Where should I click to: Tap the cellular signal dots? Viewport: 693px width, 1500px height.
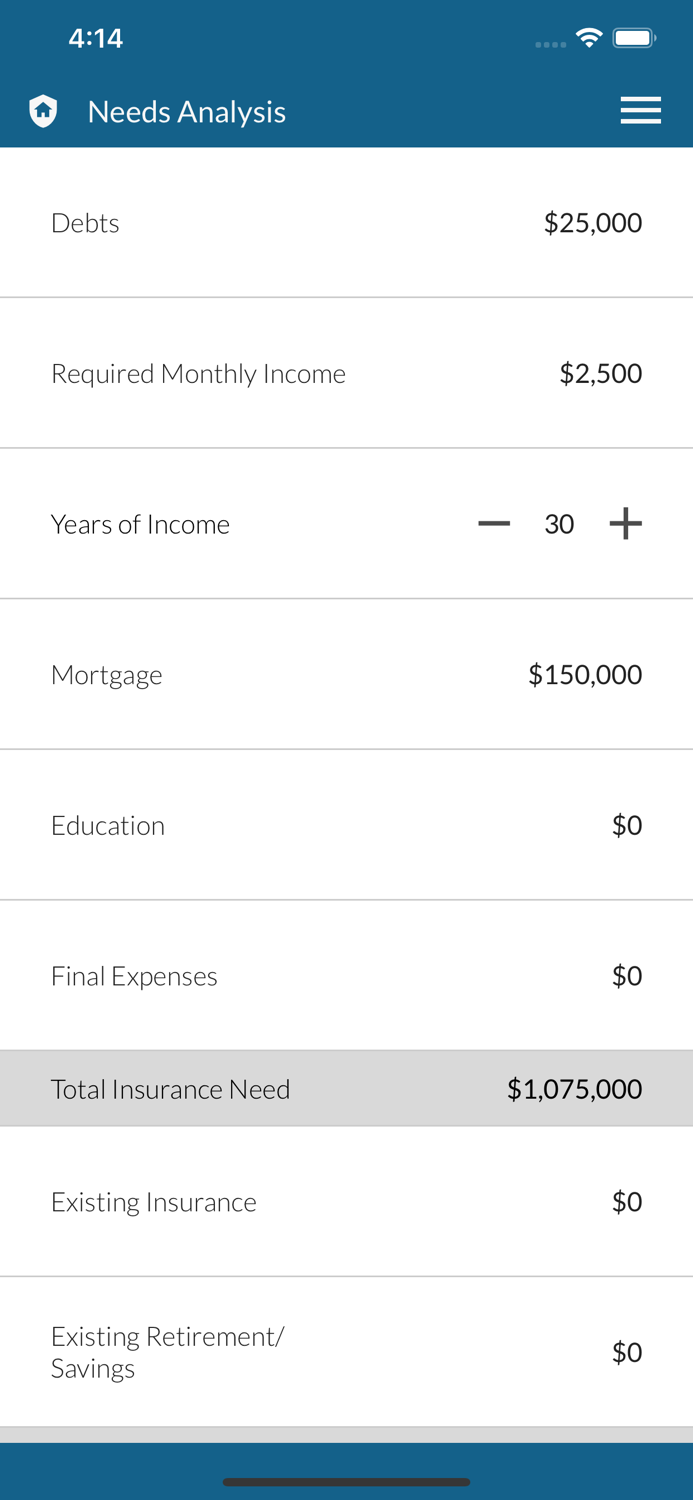pyautogui.click(x=550, y=42)
